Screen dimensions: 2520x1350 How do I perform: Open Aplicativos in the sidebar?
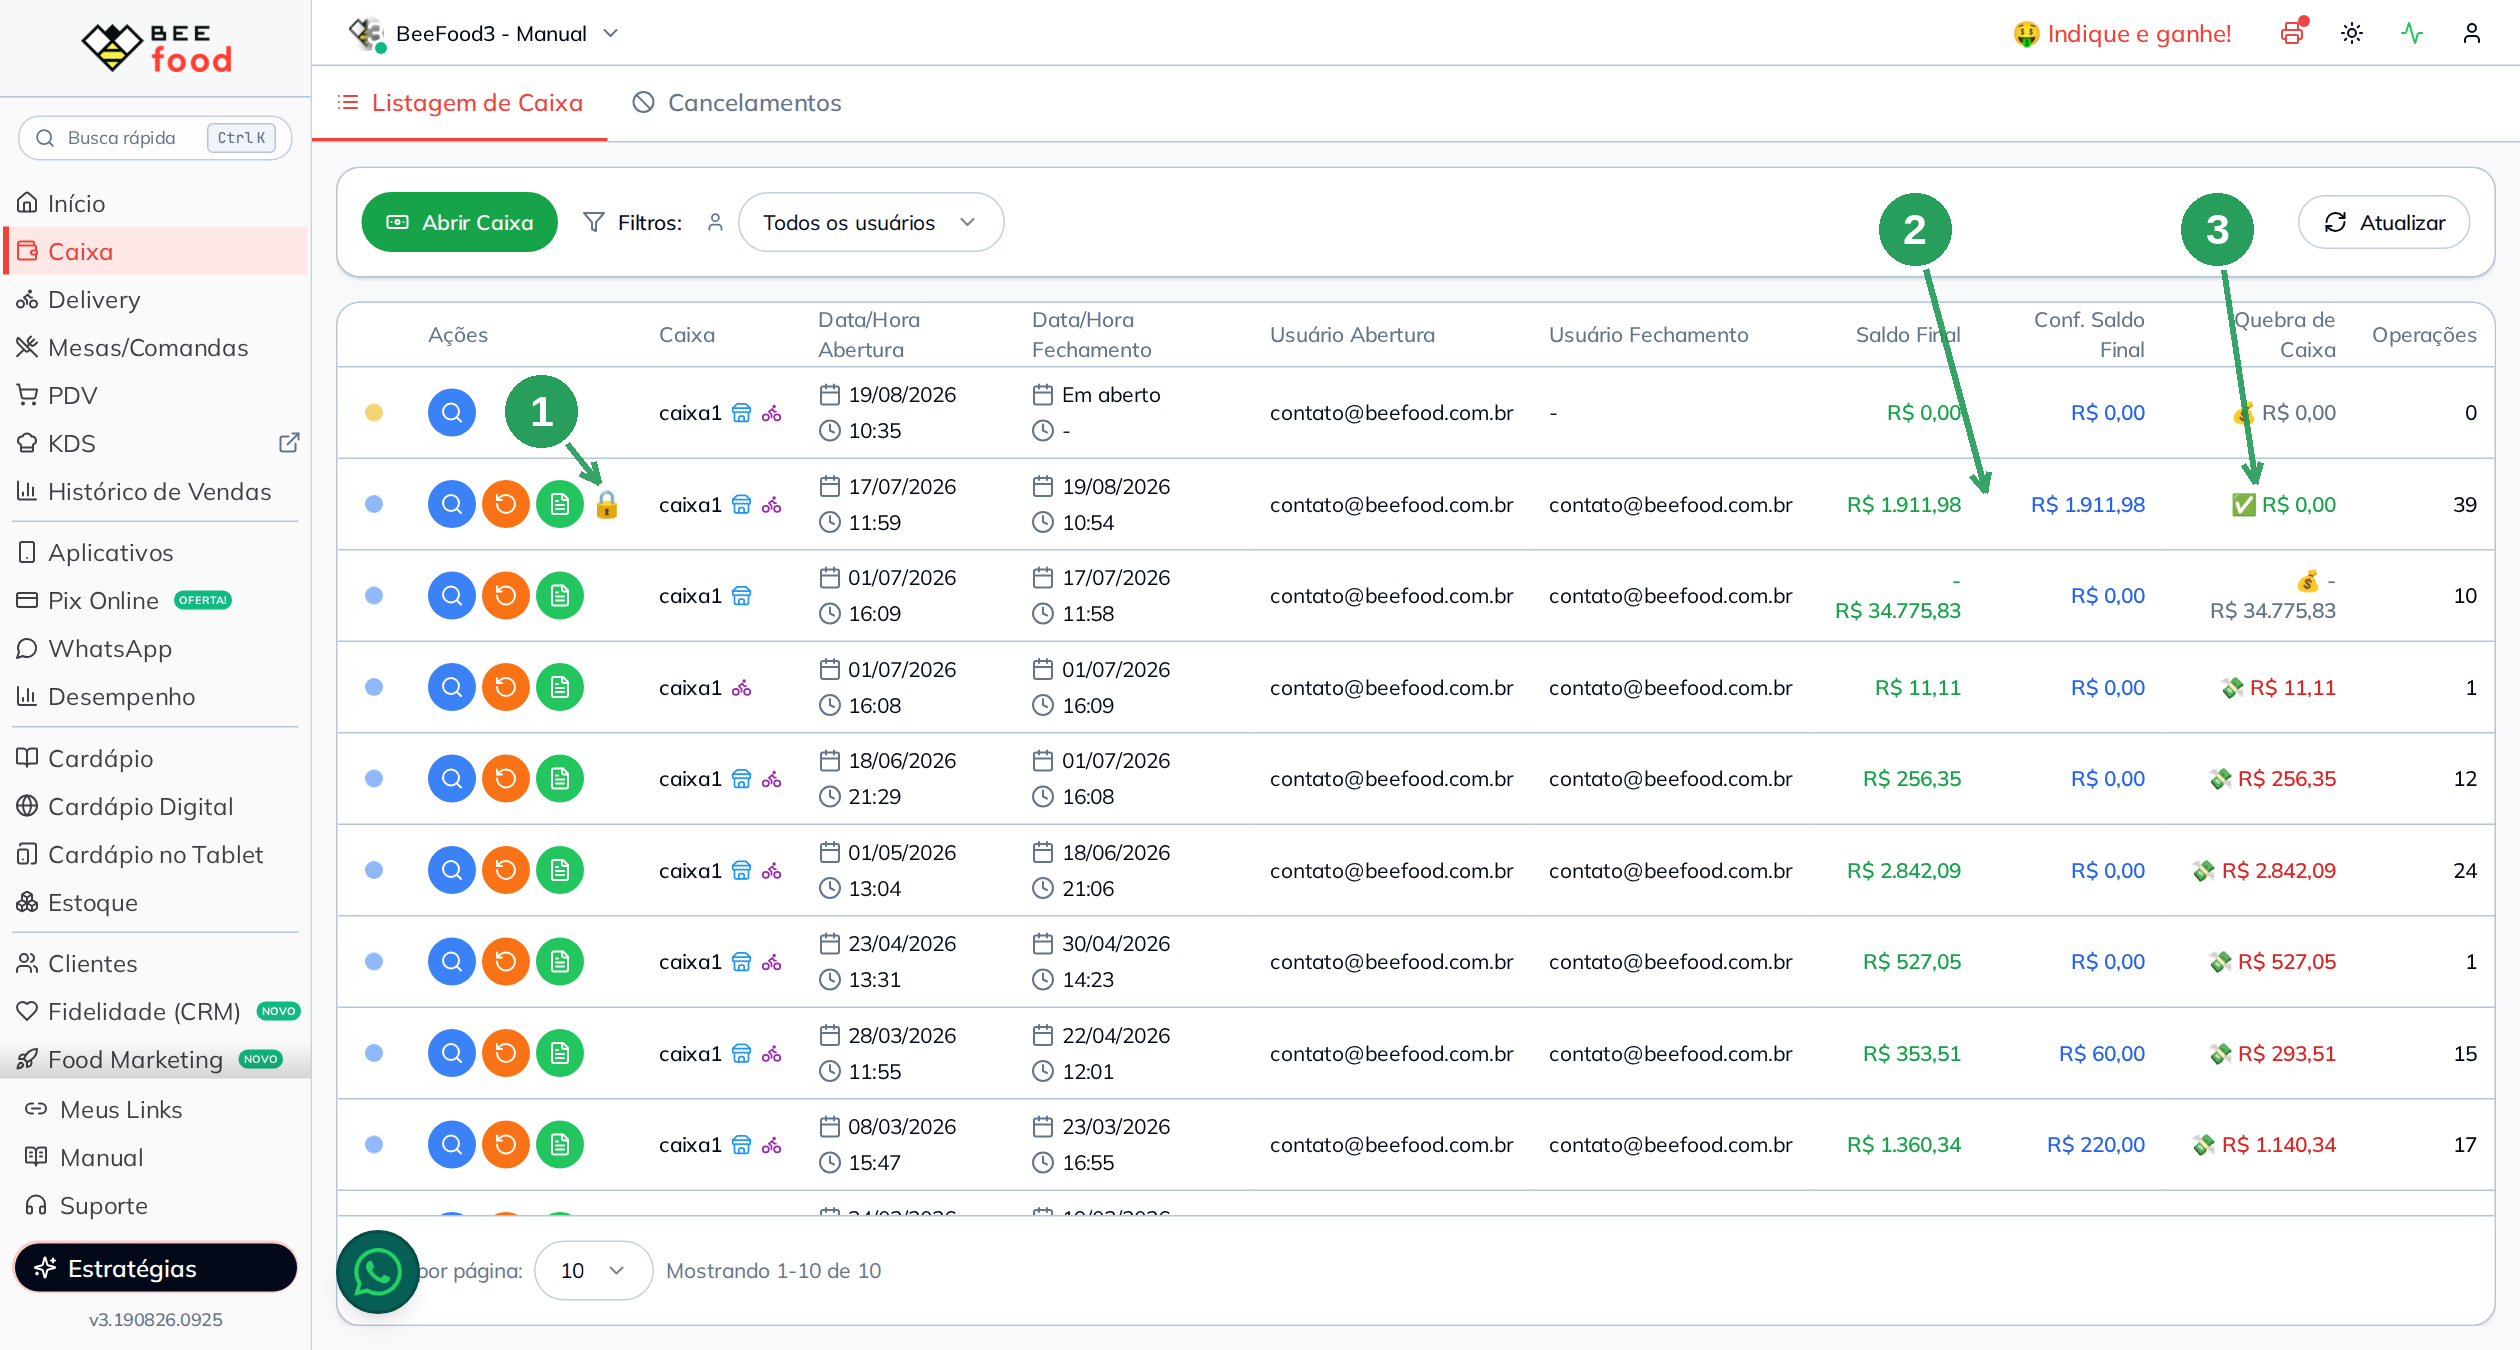click(155, 552)
